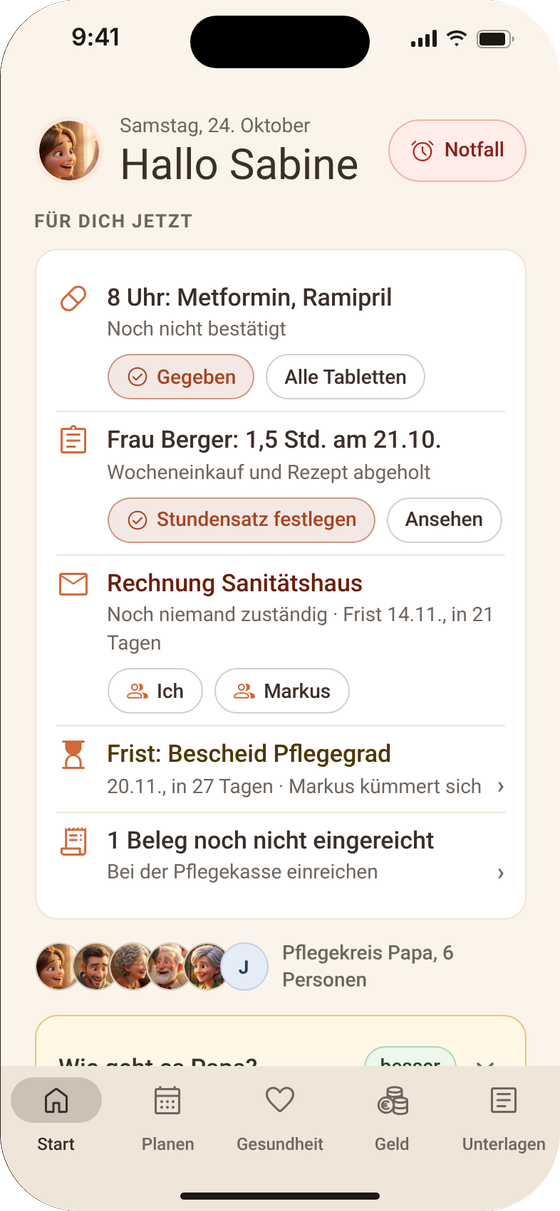Tap Noch nicht bestätigt status text
Image resolution: width=560 pixels, height=1211 pixels.
pos(197,329)
